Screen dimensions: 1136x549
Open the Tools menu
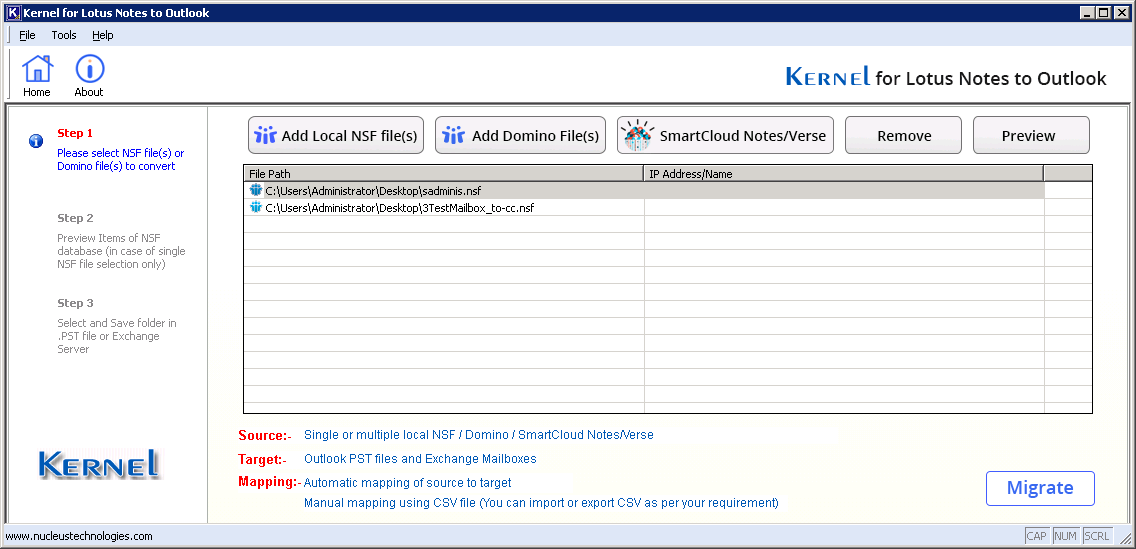(64, 35)
